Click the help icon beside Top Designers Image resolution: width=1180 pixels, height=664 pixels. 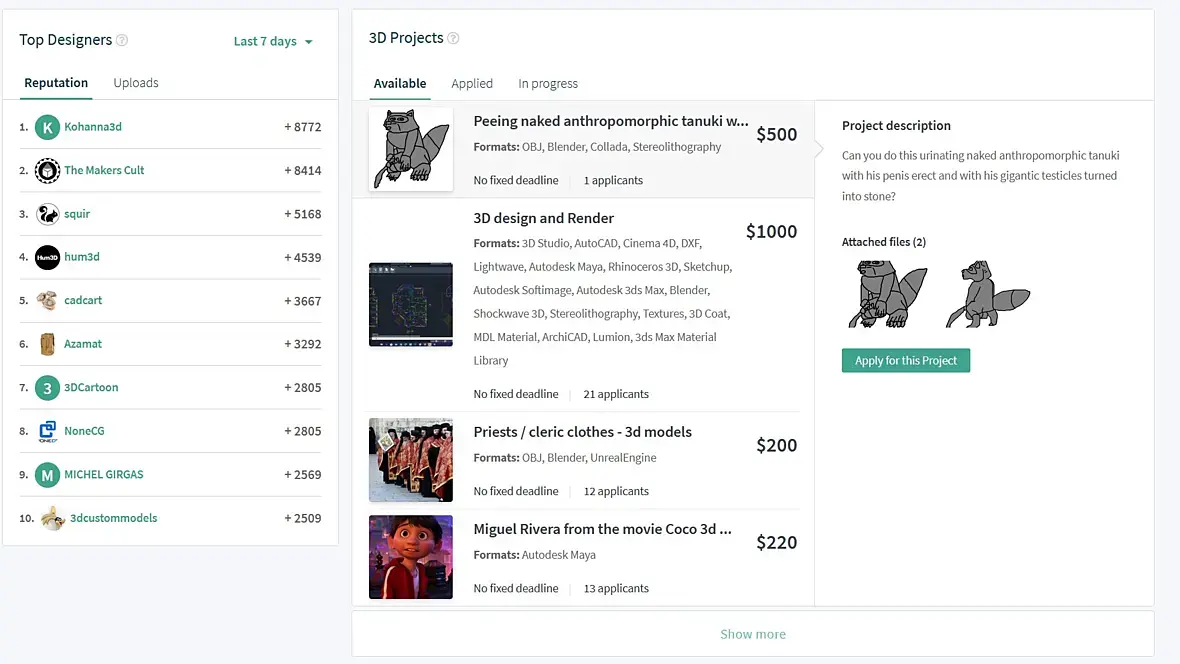(x=122, y=40)
